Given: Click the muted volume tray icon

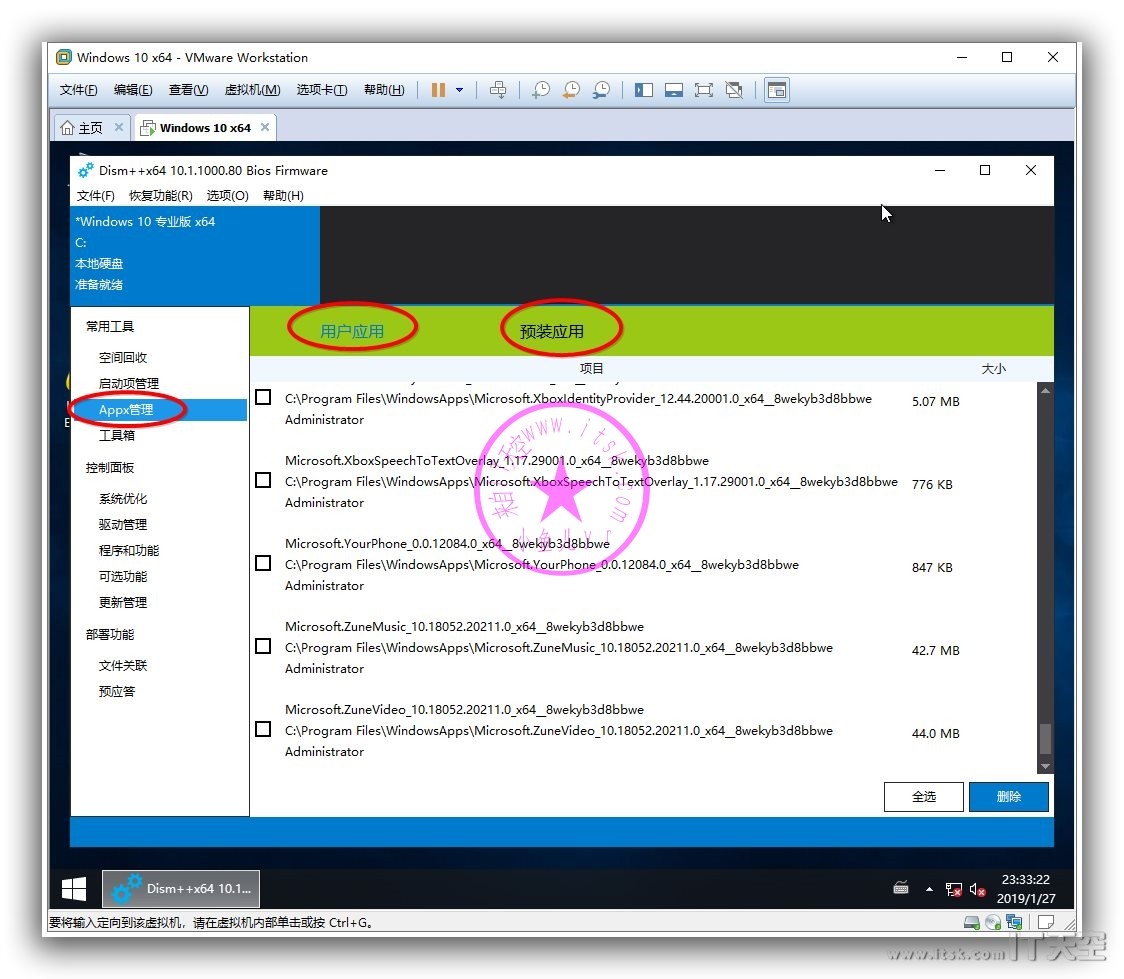Looking at the screenshot, I should click(x=977, y=889).
